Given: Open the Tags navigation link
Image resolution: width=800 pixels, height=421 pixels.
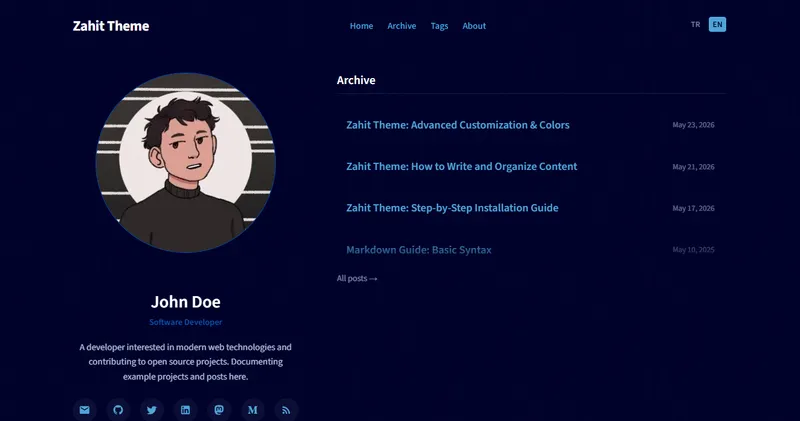Looking at the screenshot, I should 439,26.
